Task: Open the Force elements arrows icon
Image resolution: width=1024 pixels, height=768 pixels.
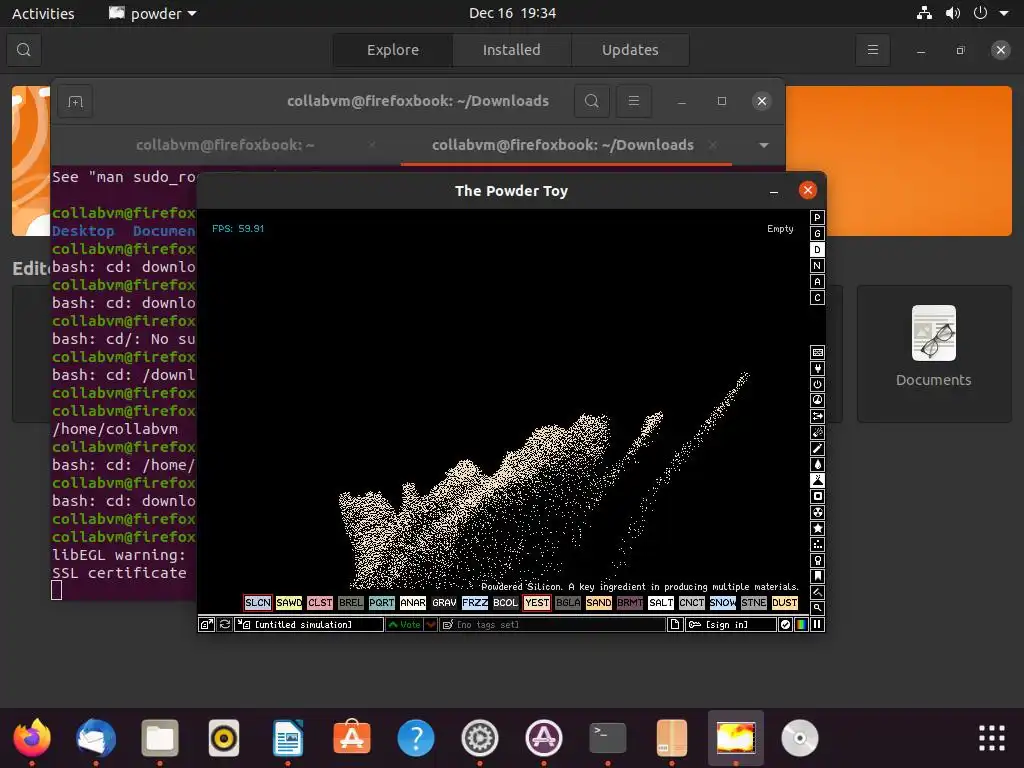Action: [817, 417]
